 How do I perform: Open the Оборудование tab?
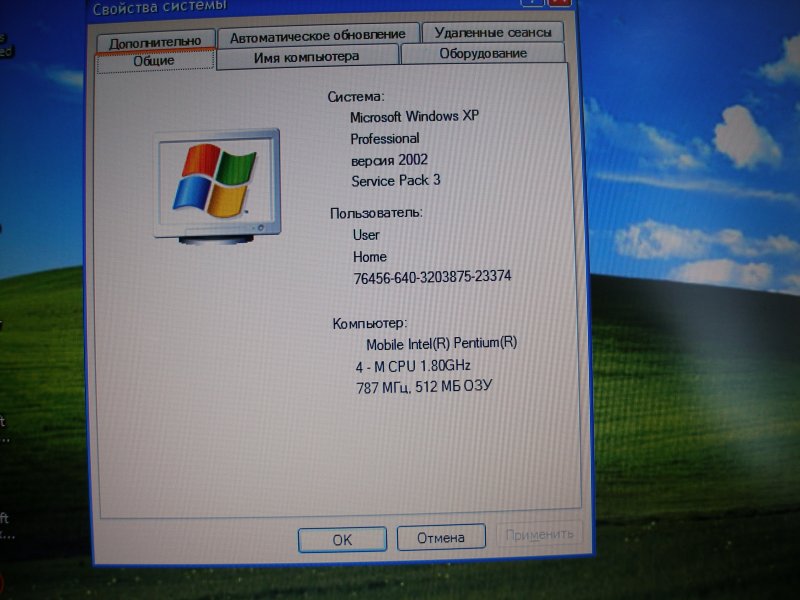click(482, 54)
